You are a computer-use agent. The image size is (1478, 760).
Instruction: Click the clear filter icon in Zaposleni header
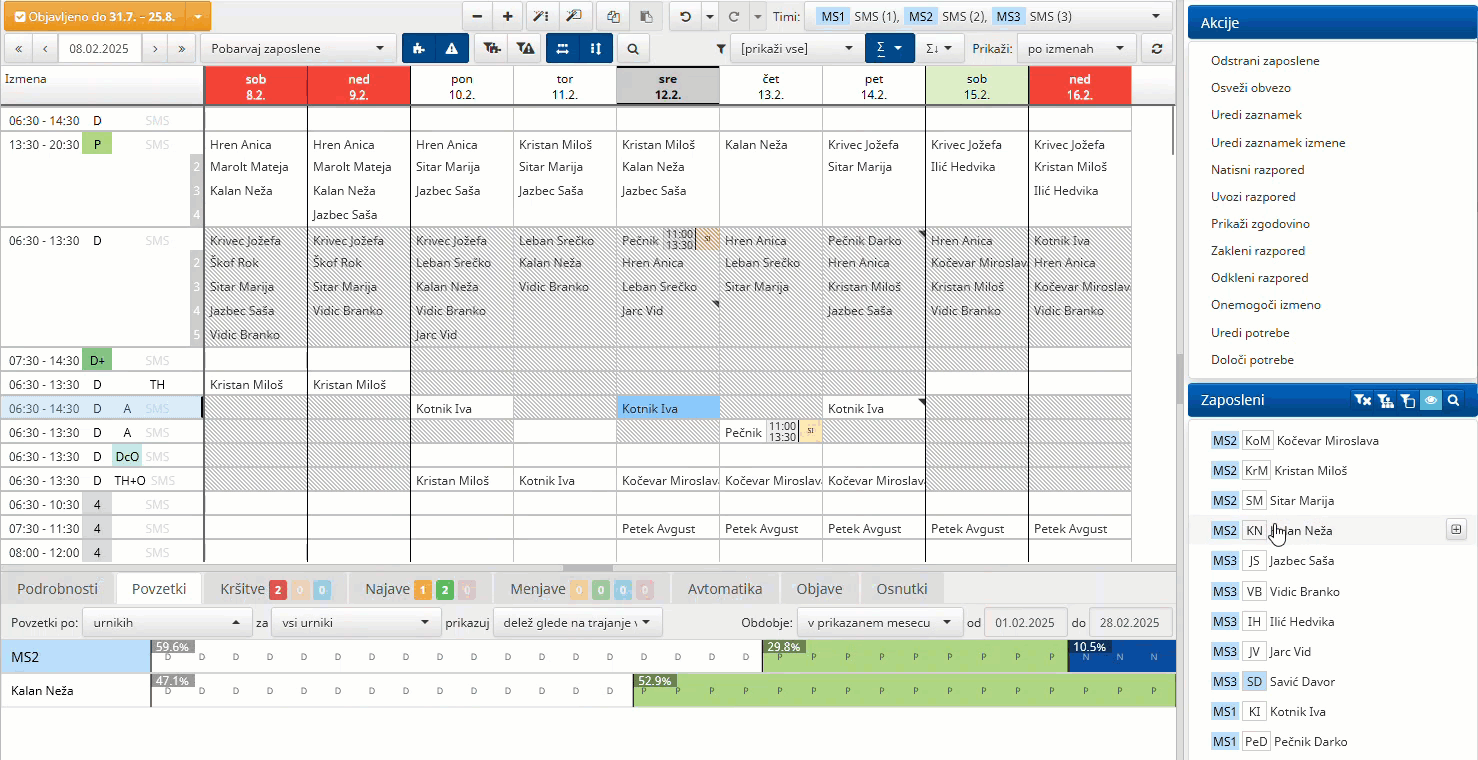click(1361, 400)
